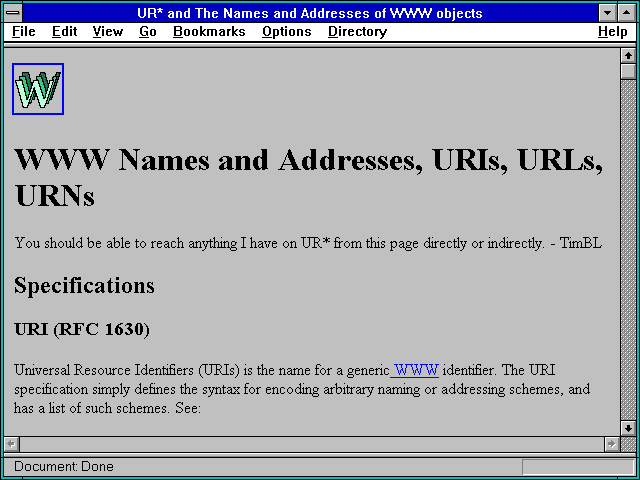
Task: Open the Edit menu
Action: pos(64,32)
